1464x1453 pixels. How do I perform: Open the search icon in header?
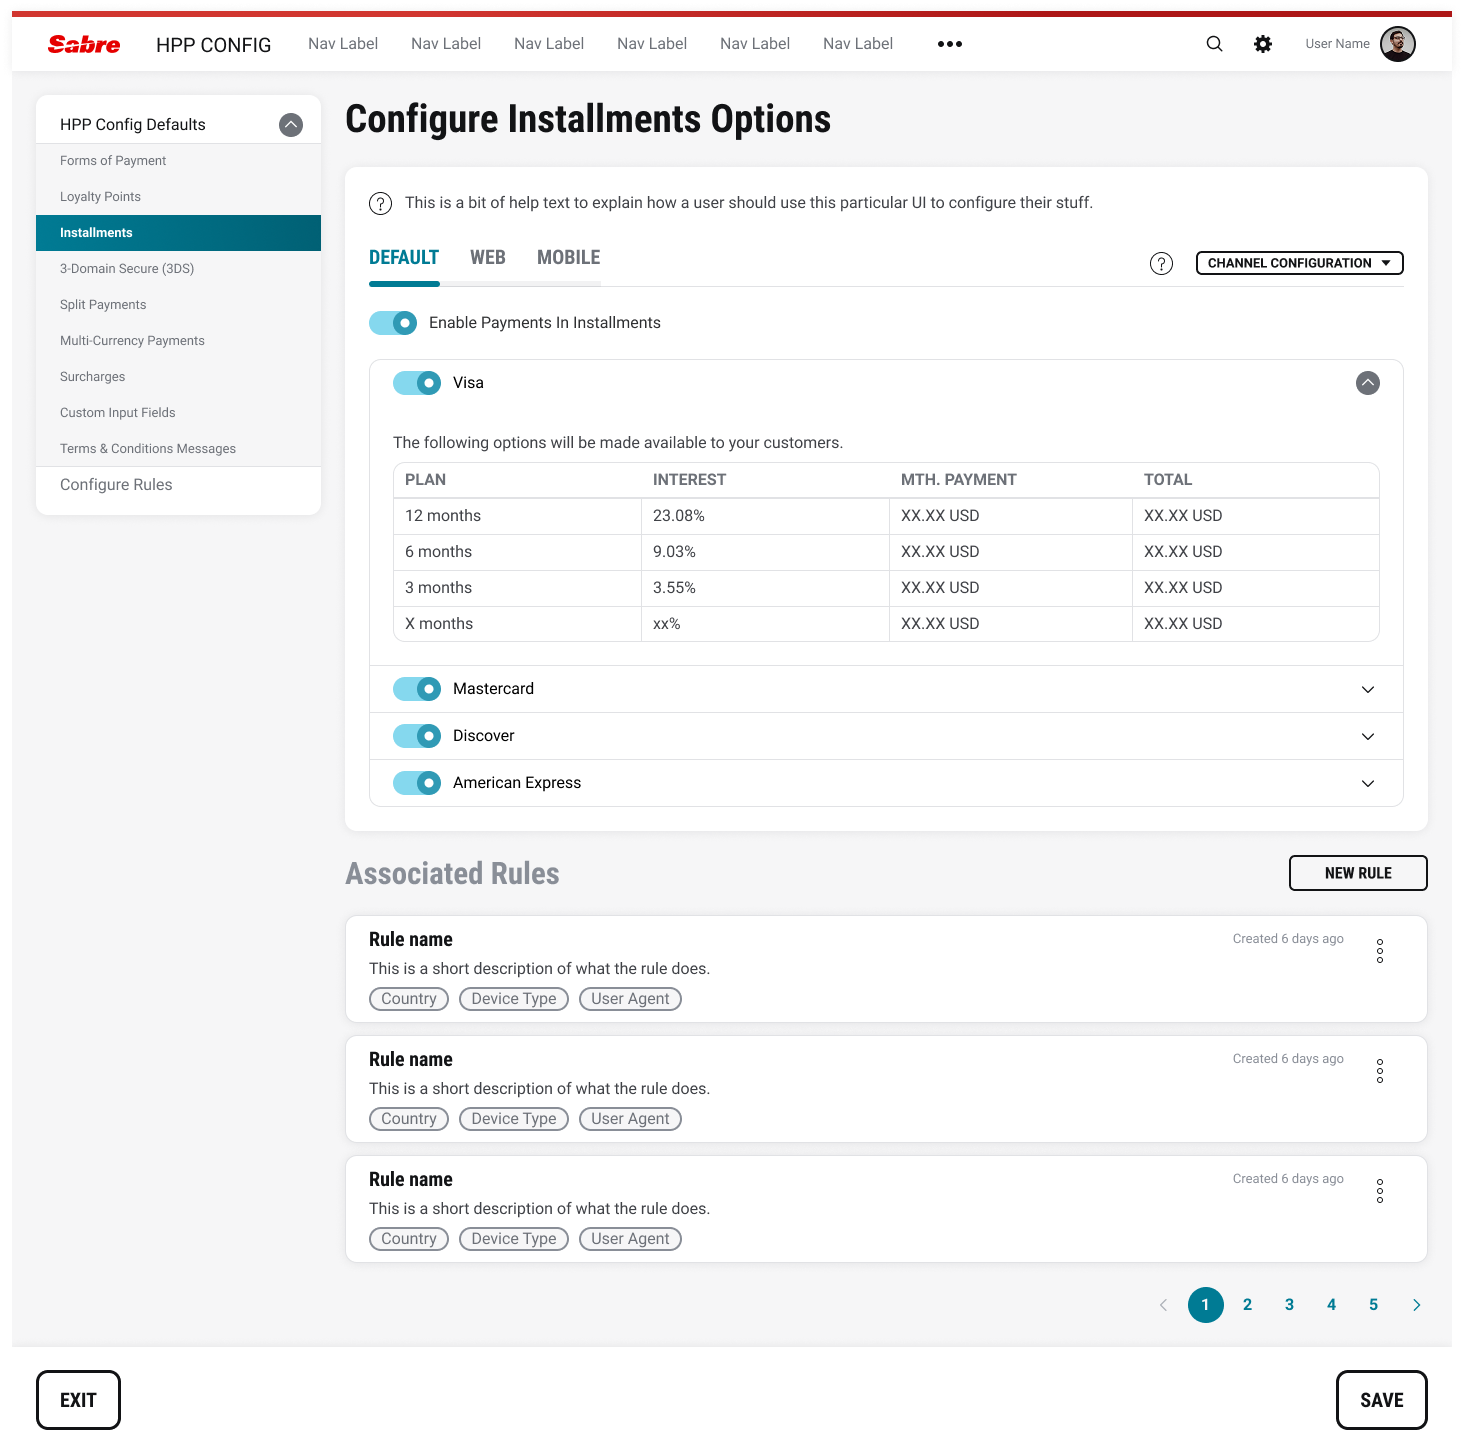[1214, 44]
